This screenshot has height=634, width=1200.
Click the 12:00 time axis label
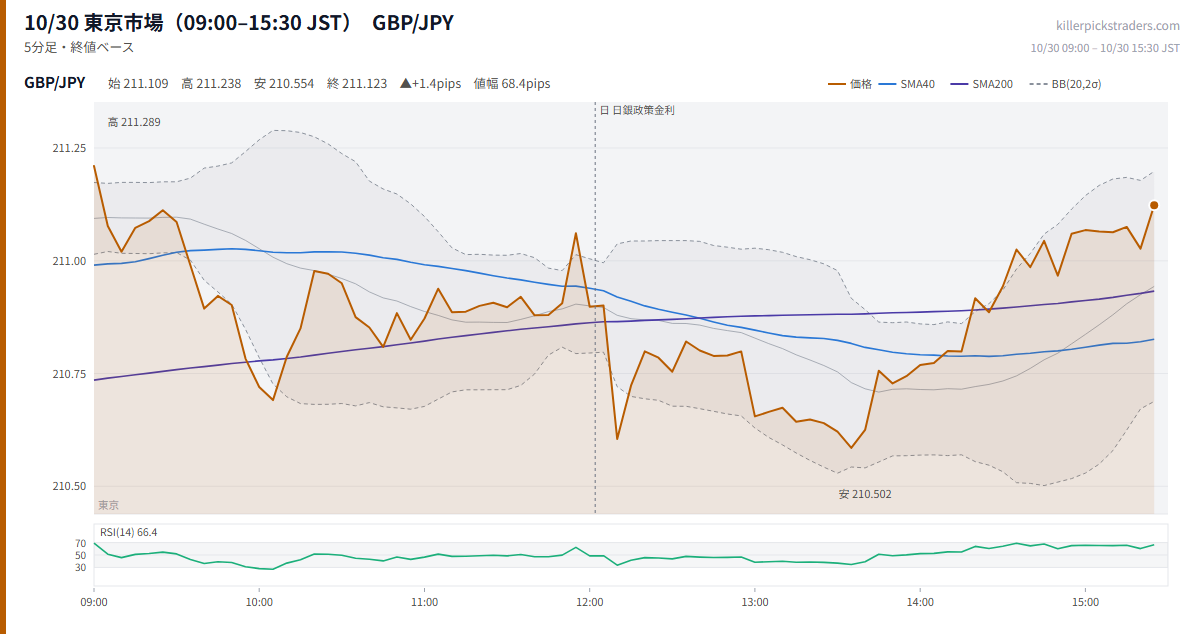click(590, 602)
